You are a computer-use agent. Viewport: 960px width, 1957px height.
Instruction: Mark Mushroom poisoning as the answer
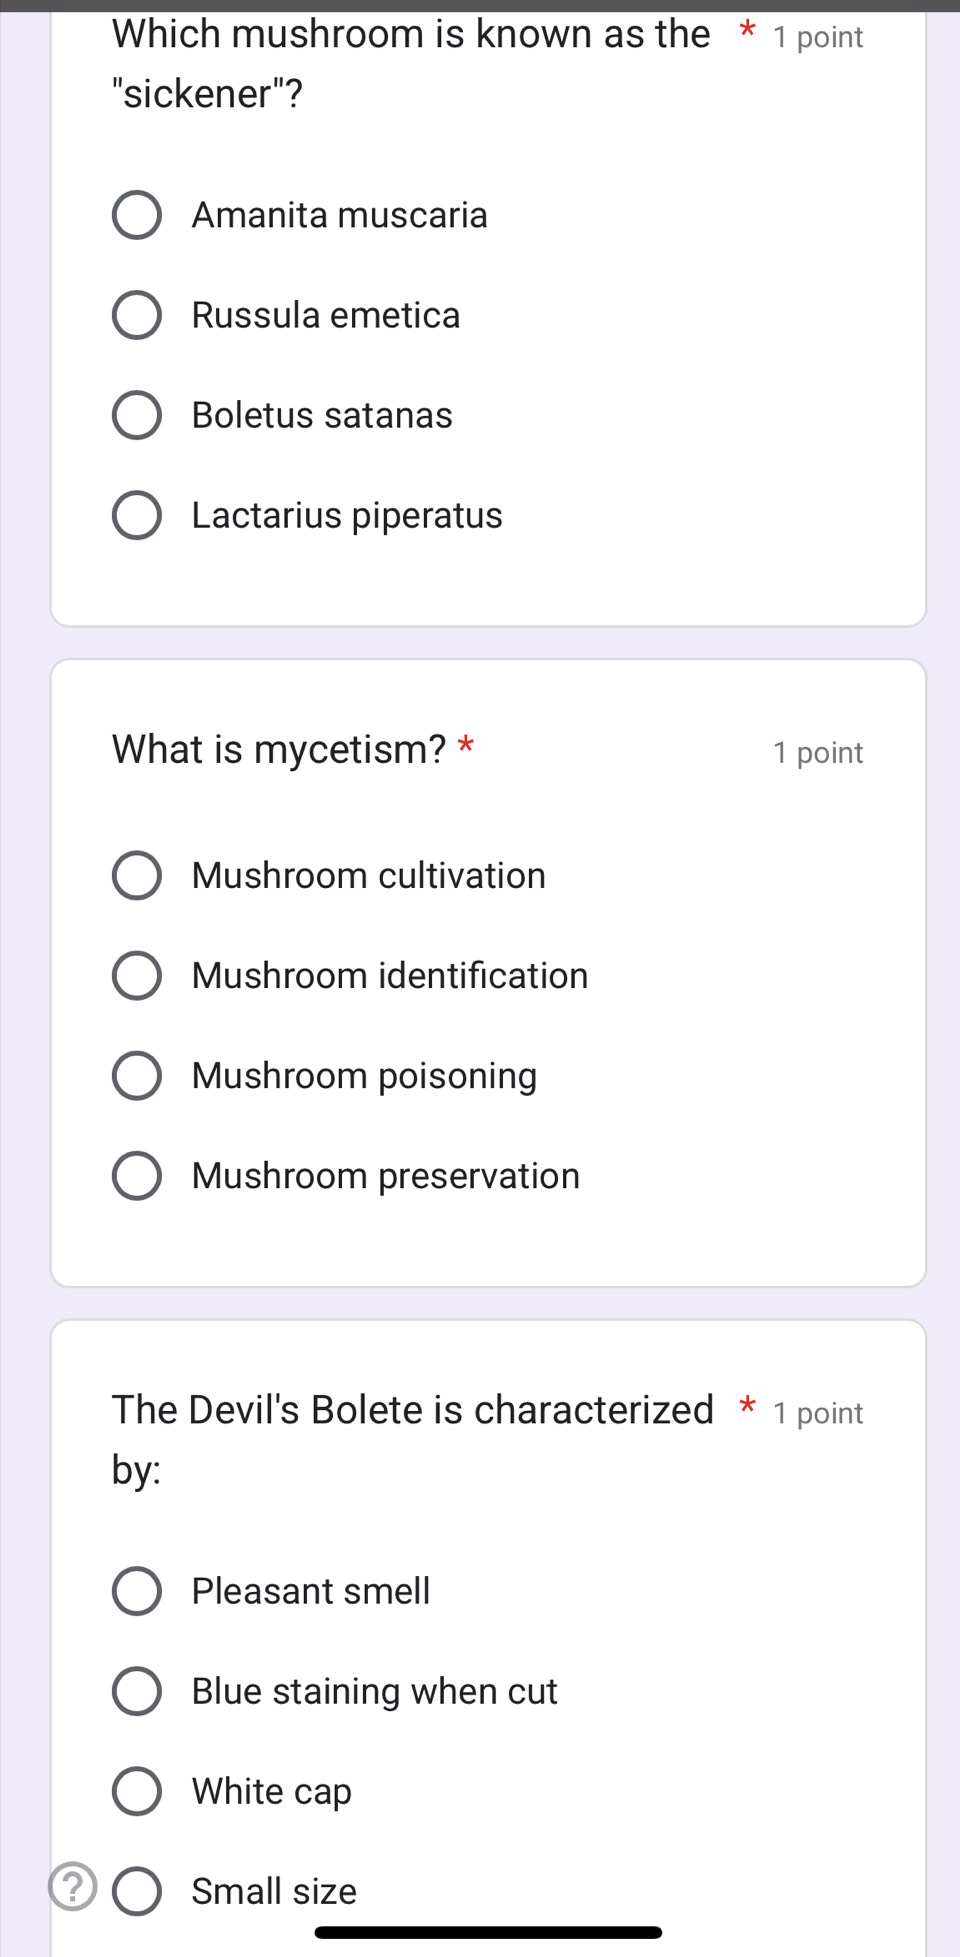(137, 1075)
